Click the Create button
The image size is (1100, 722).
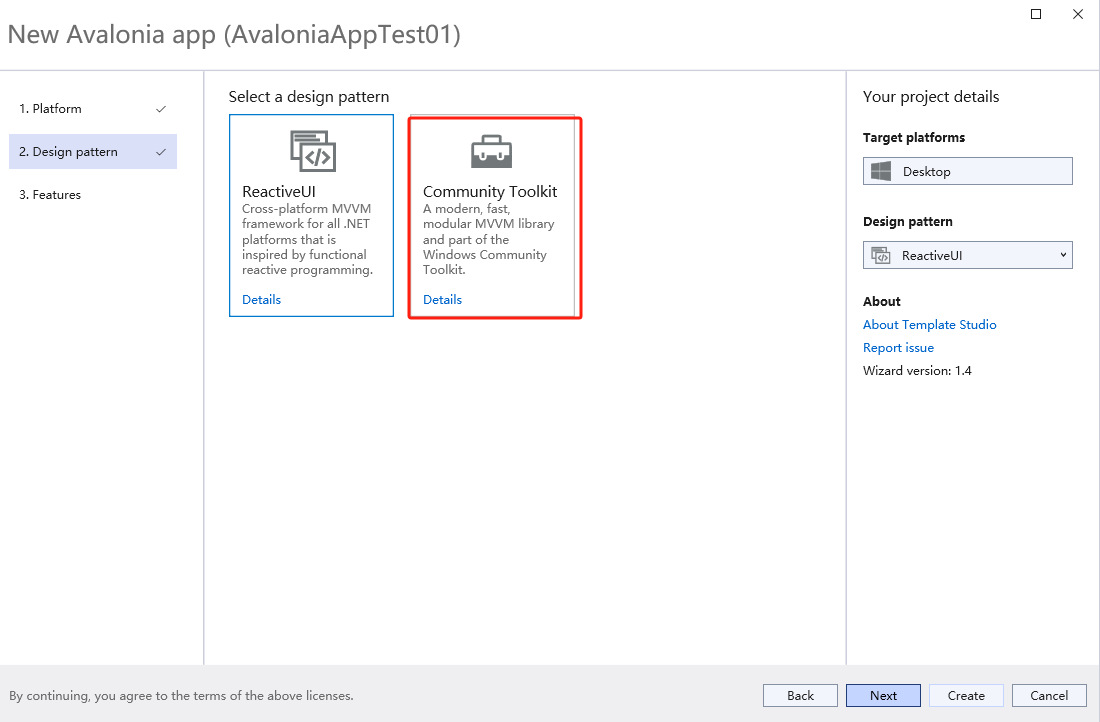point(966,695)
